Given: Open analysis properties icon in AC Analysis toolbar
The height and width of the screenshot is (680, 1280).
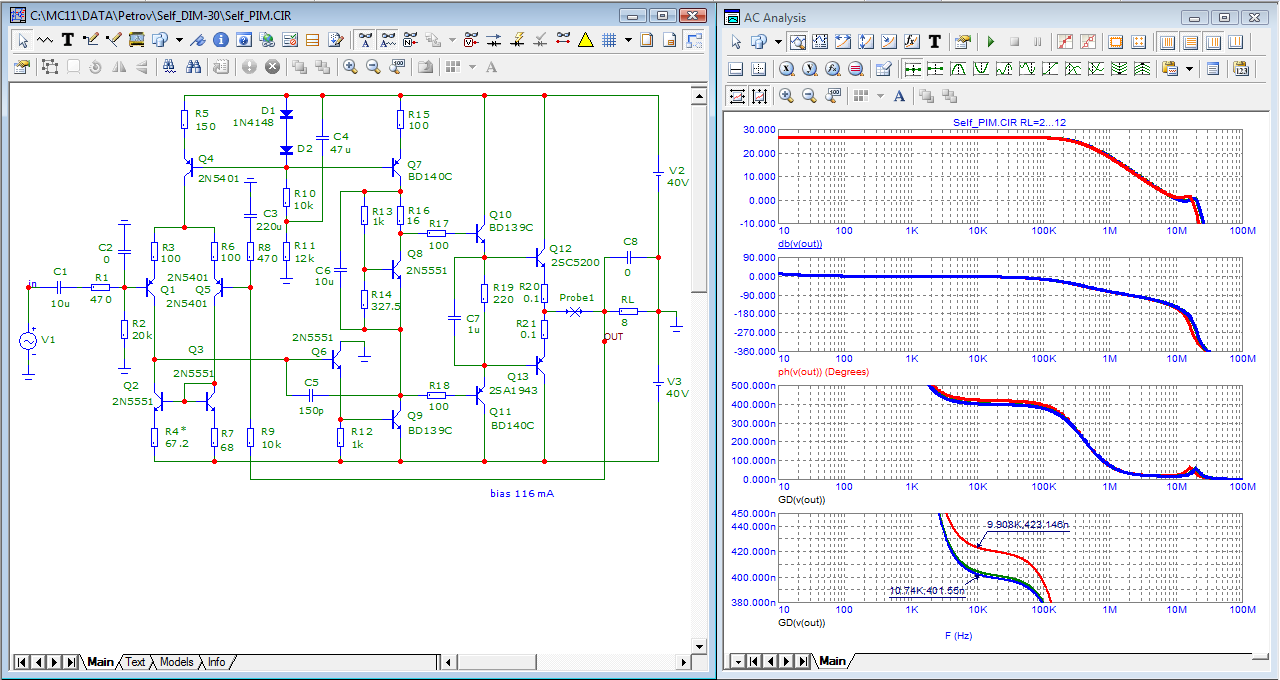Looking at the screenshot, I should pos(962,42).
